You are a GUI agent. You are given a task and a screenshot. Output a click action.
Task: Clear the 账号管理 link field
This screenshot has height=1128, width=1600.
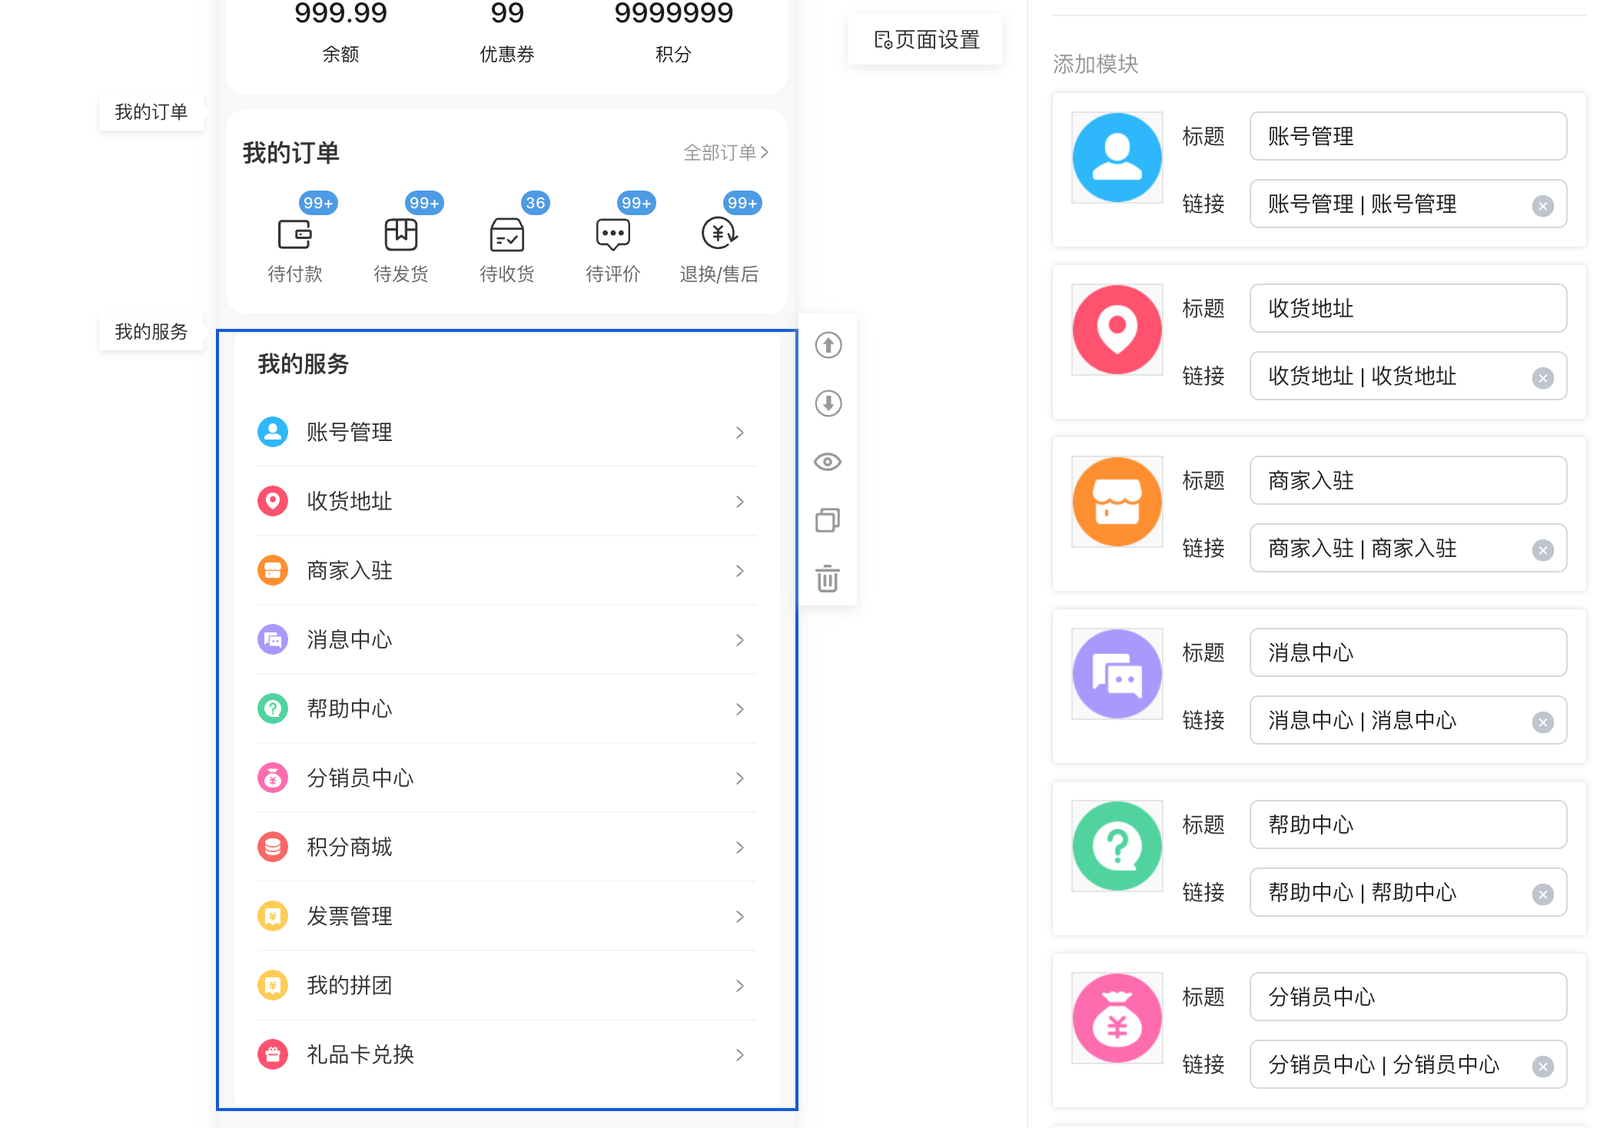point(1543,206)
